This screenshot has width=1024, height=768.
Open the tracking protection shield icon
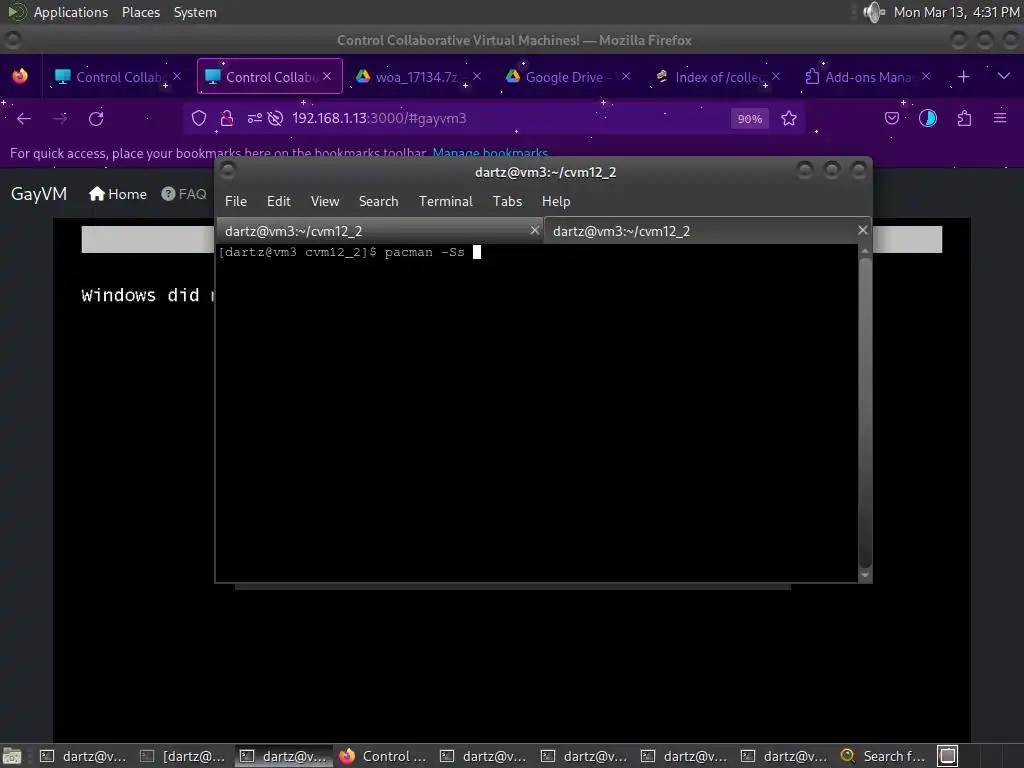[x=199, y=118]
